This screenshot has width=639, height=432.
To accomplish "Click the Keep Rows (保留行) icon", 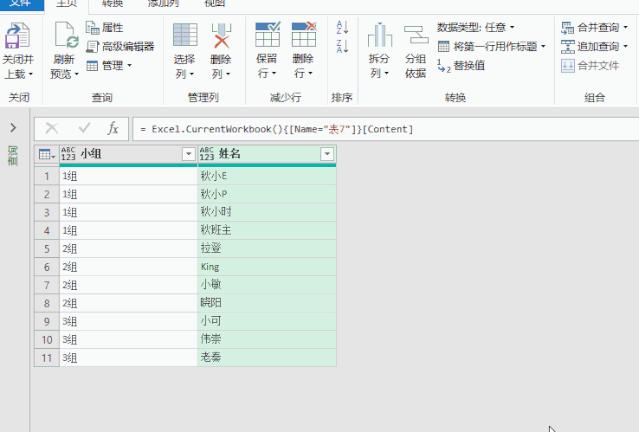I will (x=267, y=35).
